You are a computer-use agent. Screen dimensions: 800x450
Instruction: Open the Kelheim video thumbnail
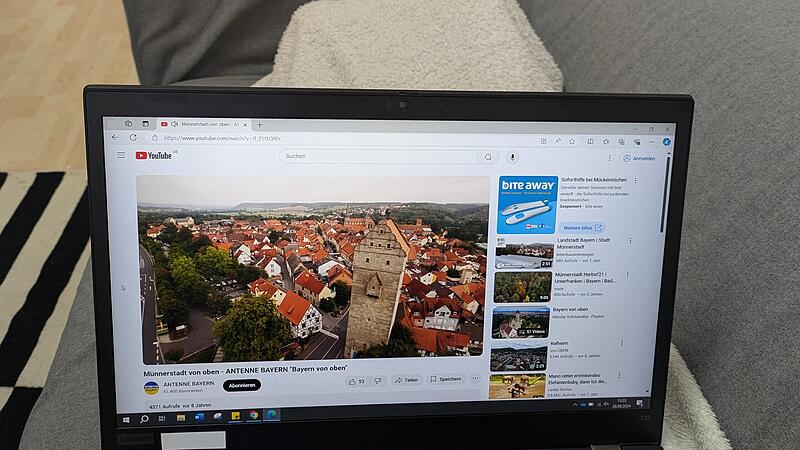(x=518, y=357)
